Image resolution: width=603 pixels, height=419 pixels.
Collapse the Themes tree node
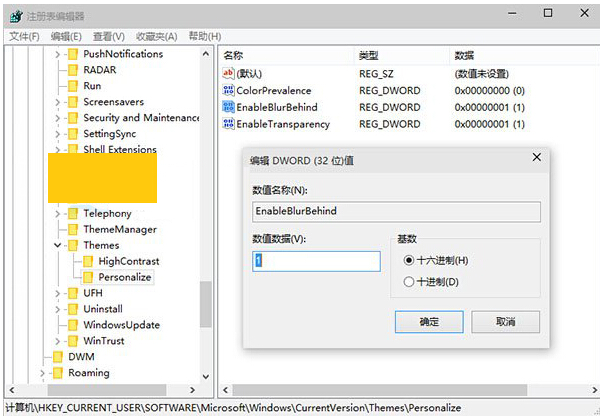(x=58, y=245)
